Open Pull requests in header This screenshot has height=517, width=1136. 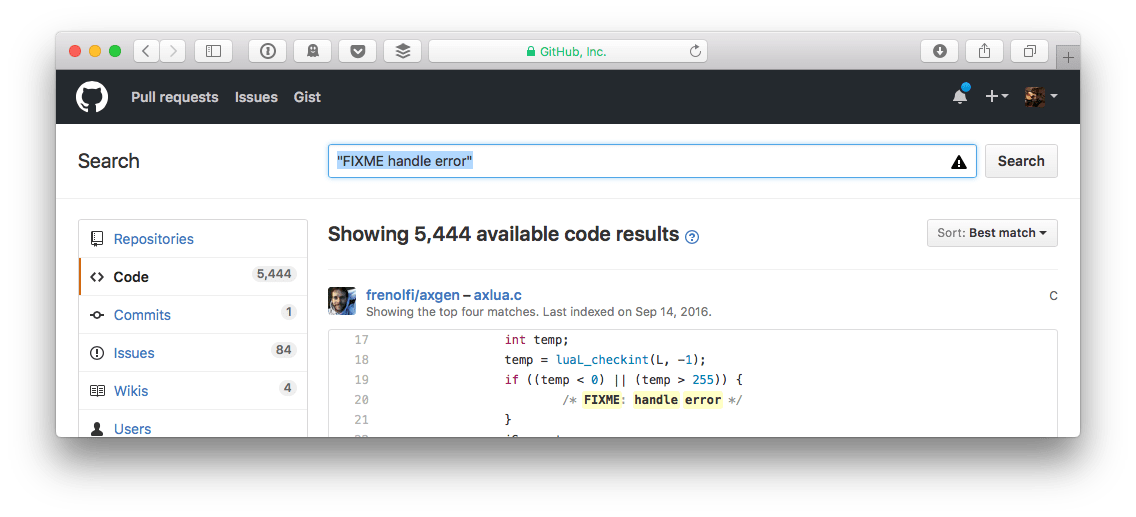pos(175,97)
